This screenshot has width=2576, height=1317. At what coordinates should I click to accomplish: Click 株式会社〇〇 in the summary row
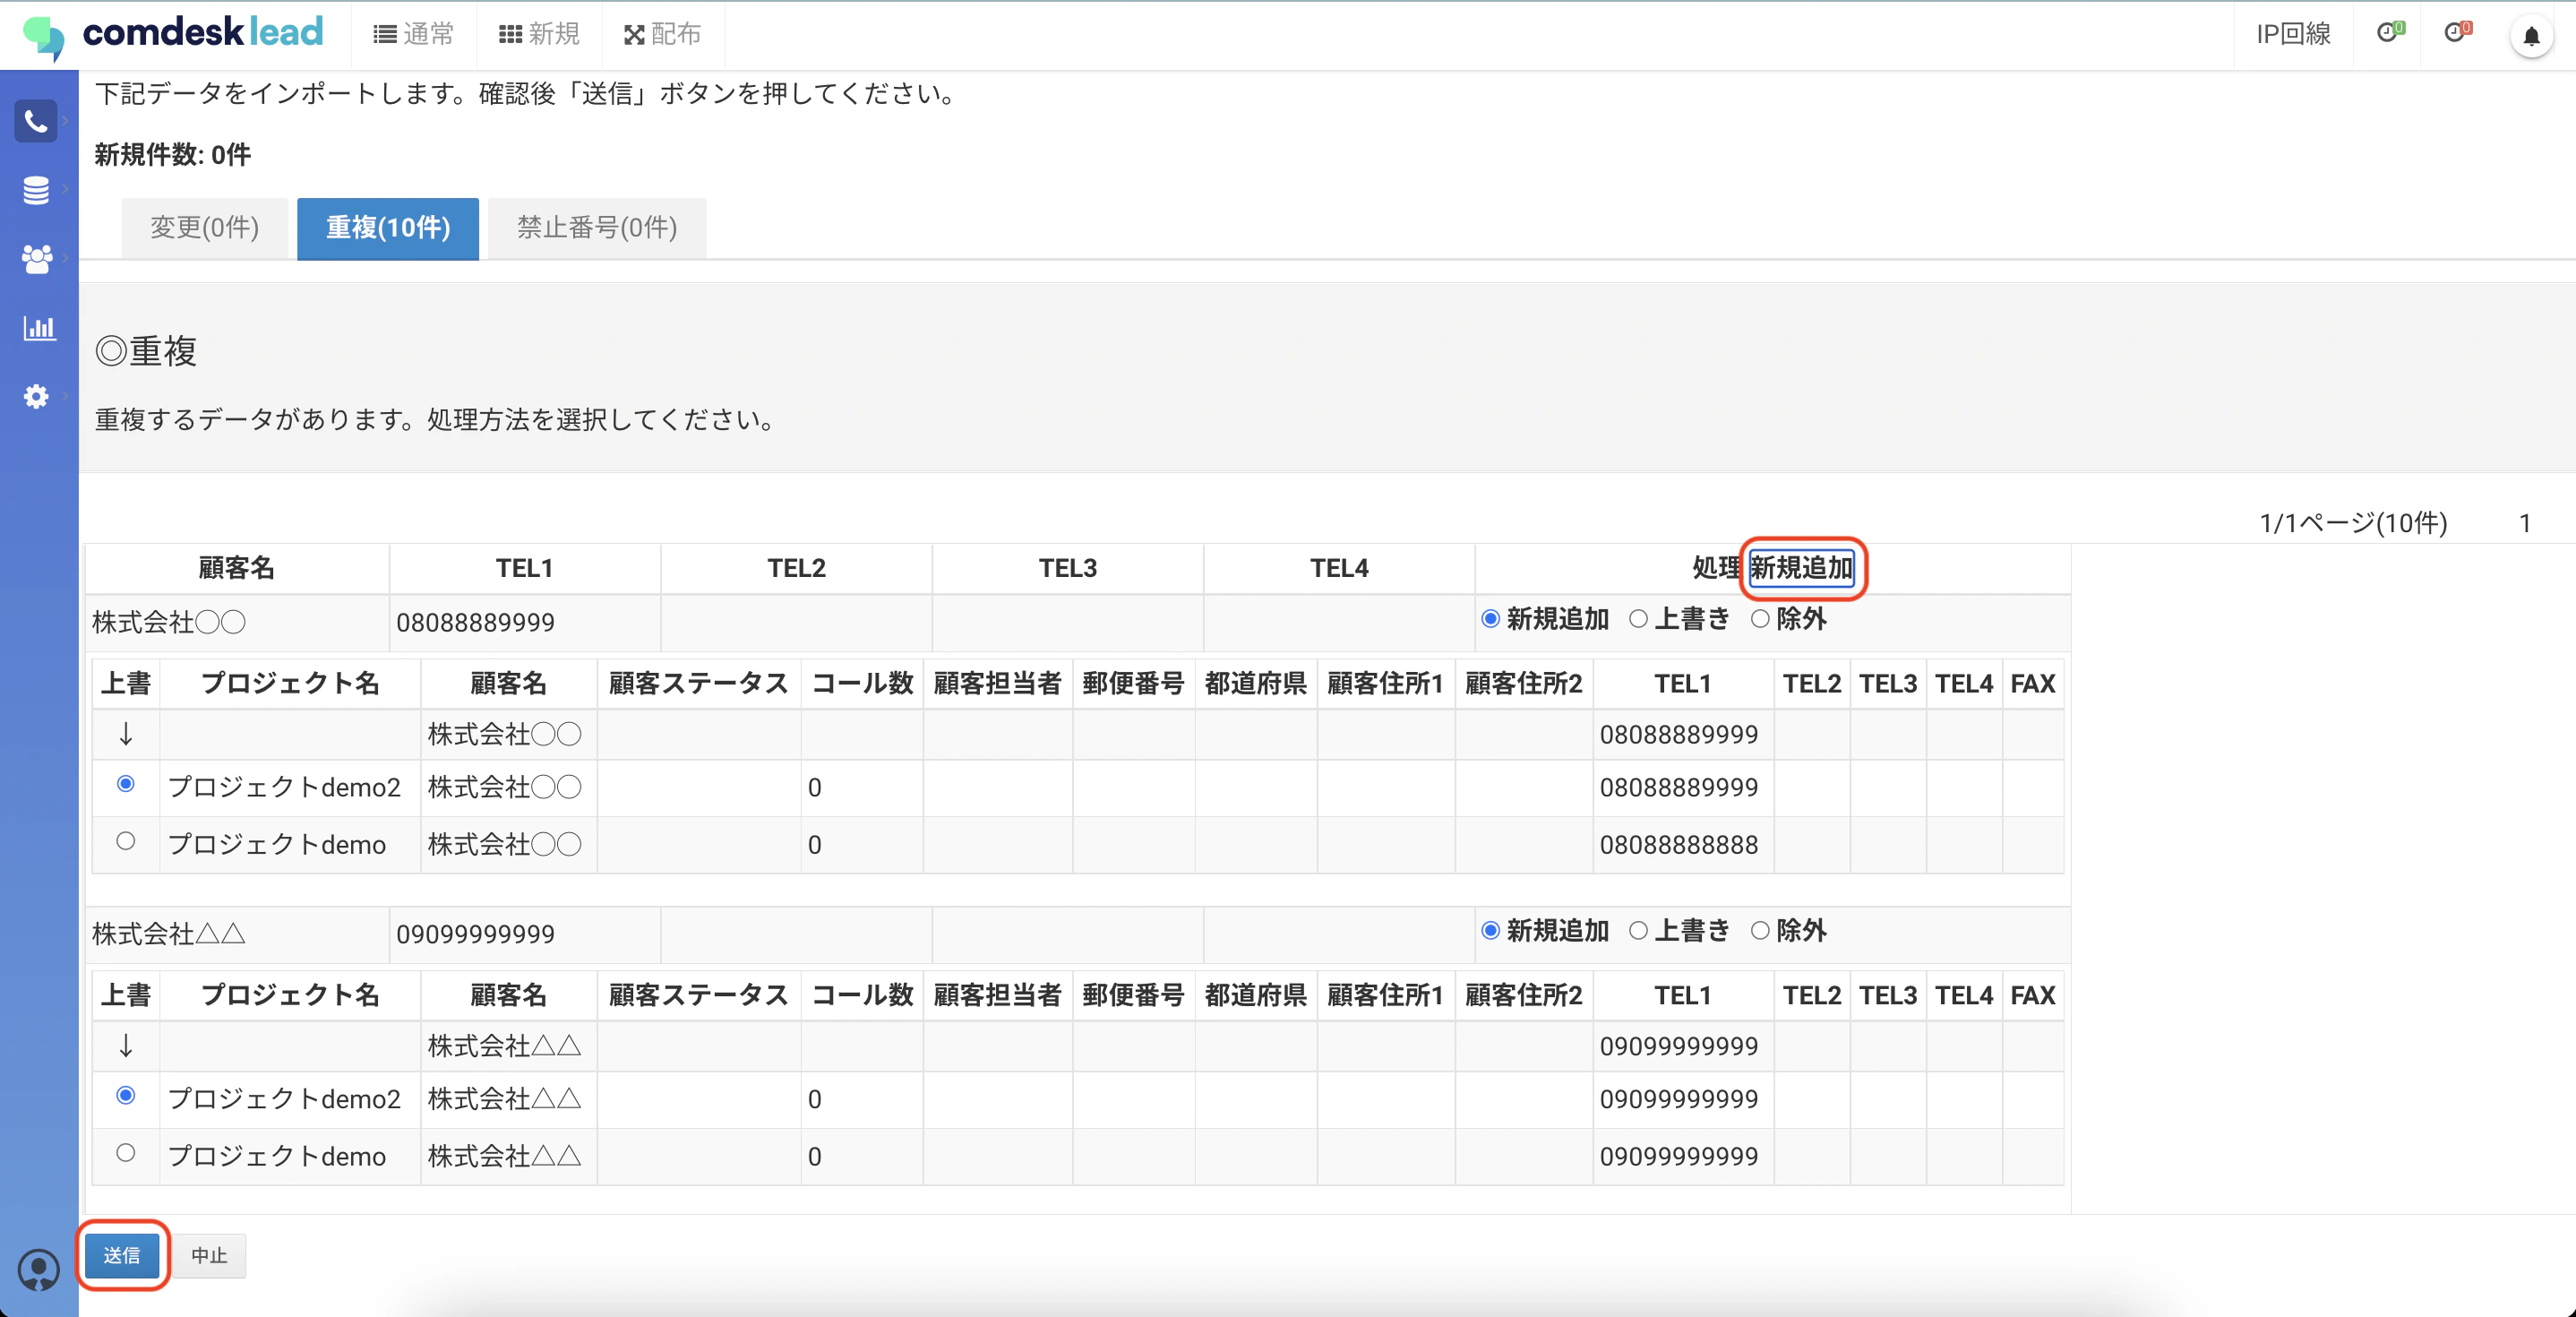pyautogui.click(x=169, y=623)
